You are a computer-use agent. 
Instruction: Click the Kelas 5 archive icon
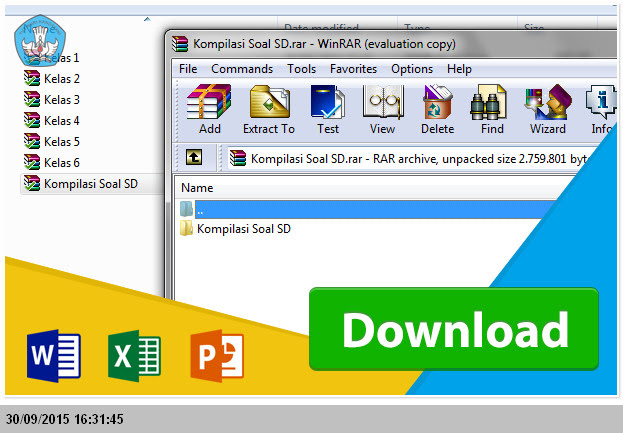32,141
